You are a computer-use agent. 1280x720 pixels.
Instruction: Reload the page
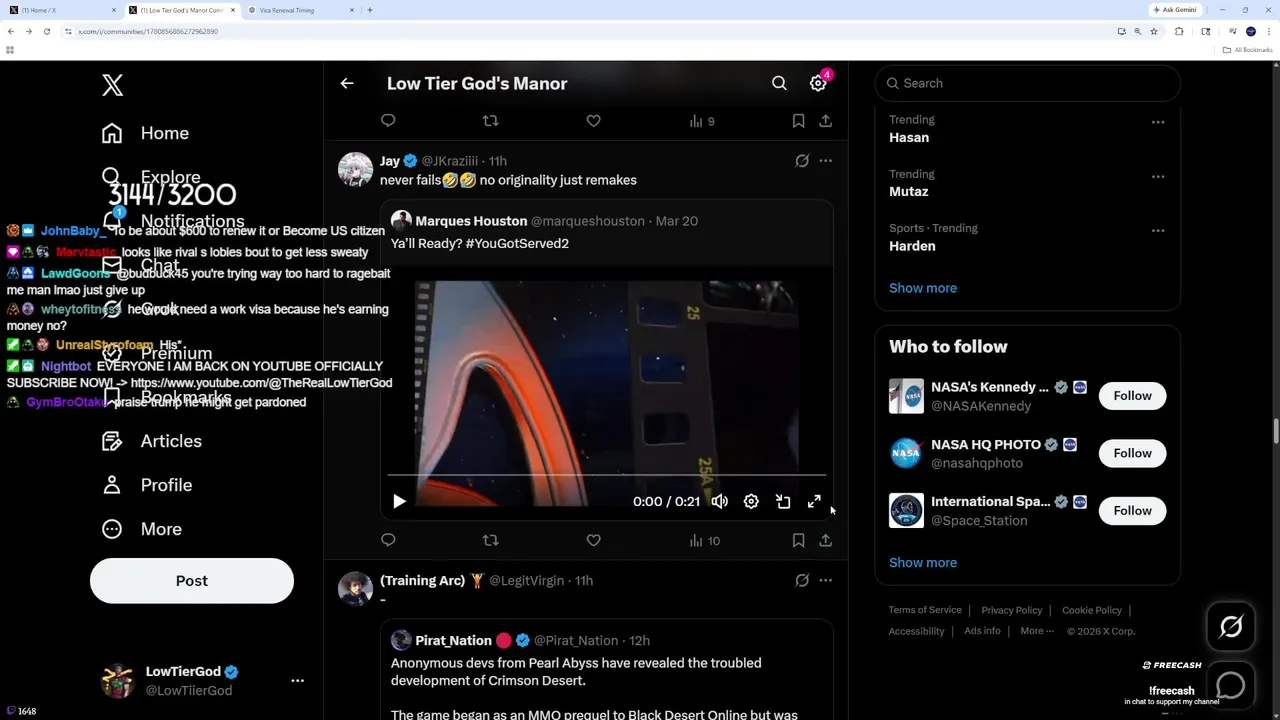tap(46, 31)
